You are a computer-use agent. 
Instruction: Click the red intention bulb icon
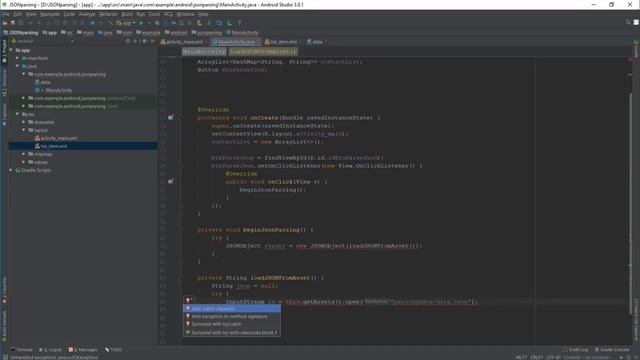(x=189, y=300)
